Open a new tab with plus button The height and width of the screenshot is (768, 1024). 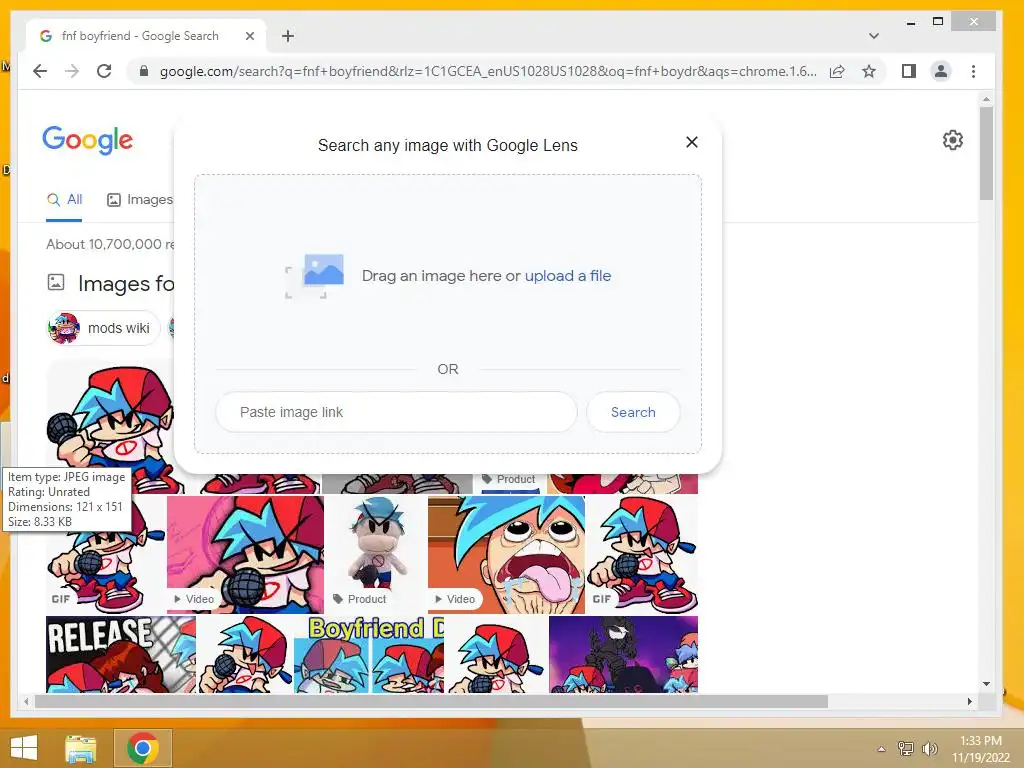pos(287,36)
